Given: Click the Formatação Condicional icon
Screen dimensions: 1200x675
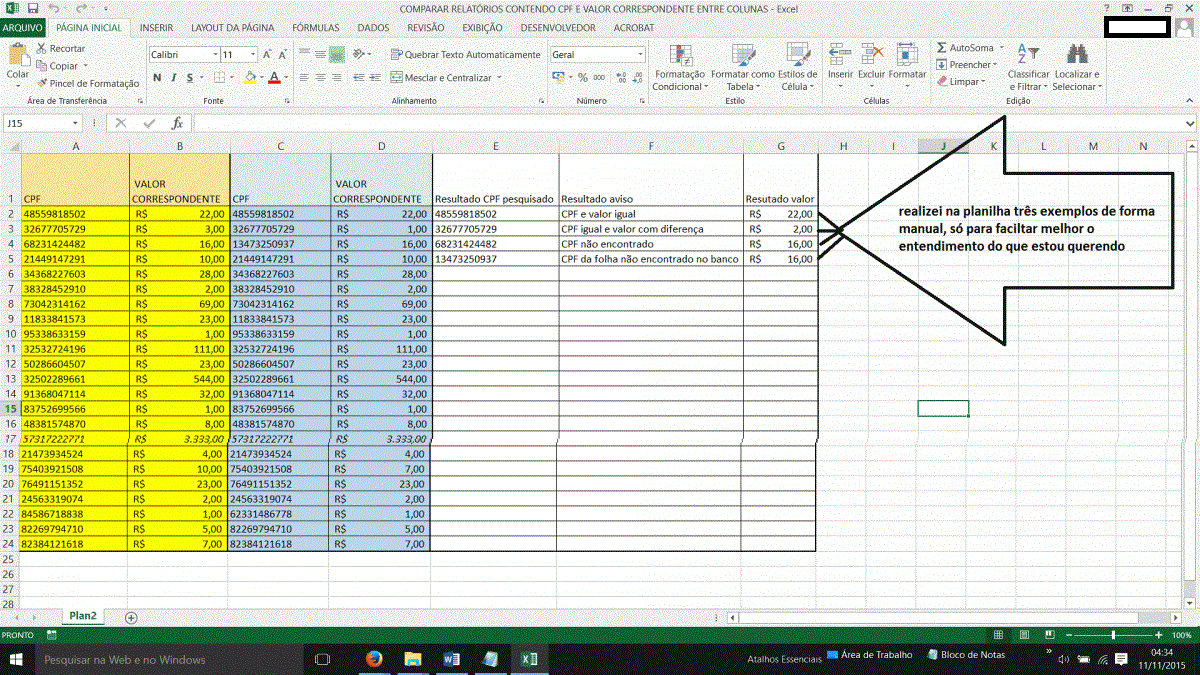Looking at the screenshot, I should click(x=680, y=55).
